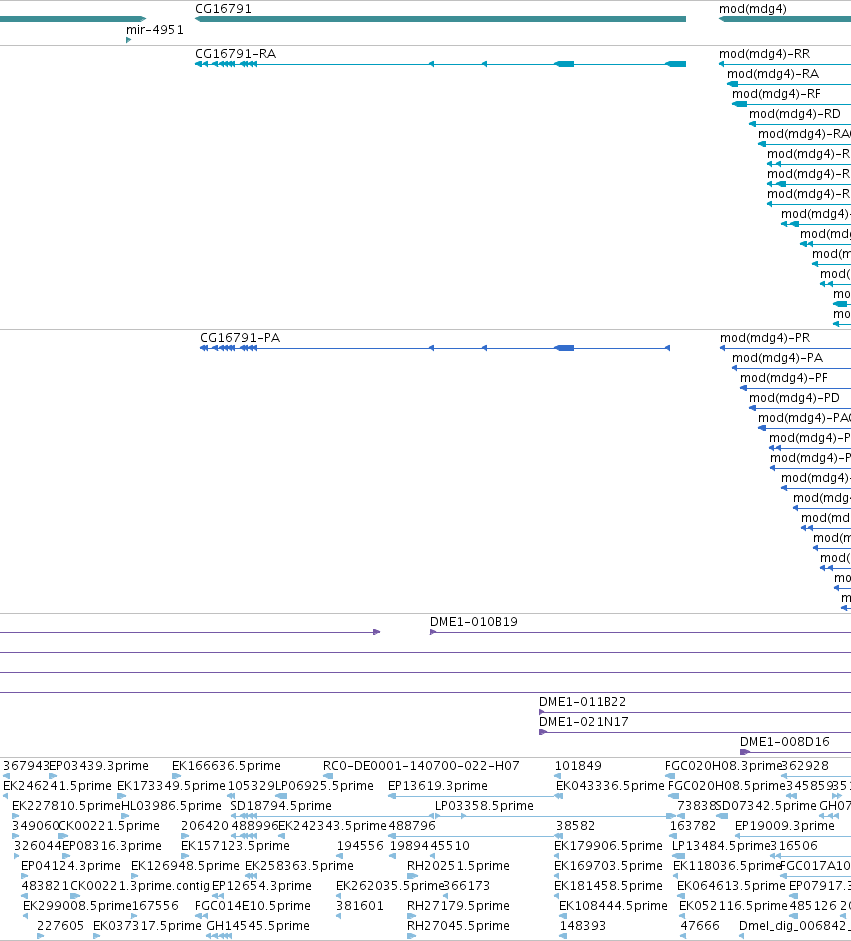Screen dimensions: 851x941
Task: Open EST label 163782
Action: [x=693, y=826]
